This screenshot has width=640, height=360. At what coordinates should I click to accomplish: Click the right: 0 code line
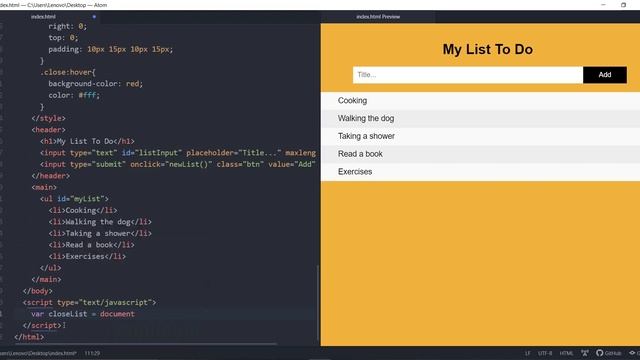pos(67,26)
